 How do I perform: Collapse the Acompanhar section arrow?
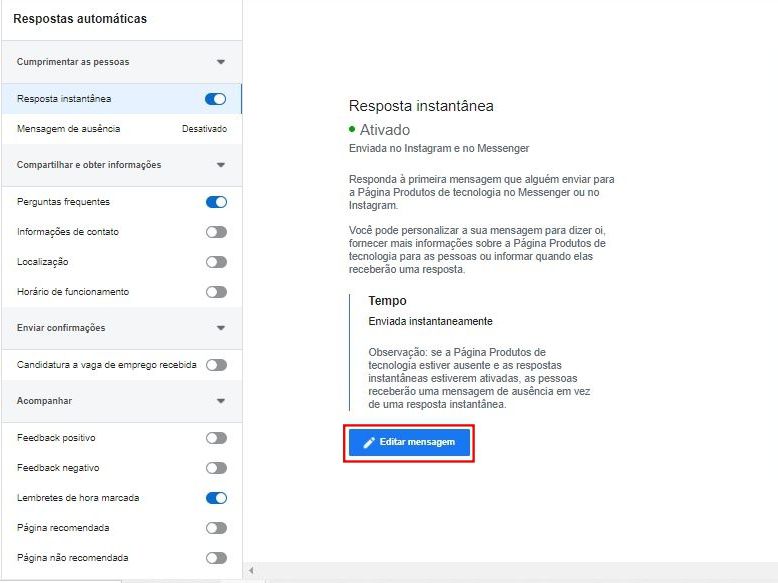click(x=221, y=401)
